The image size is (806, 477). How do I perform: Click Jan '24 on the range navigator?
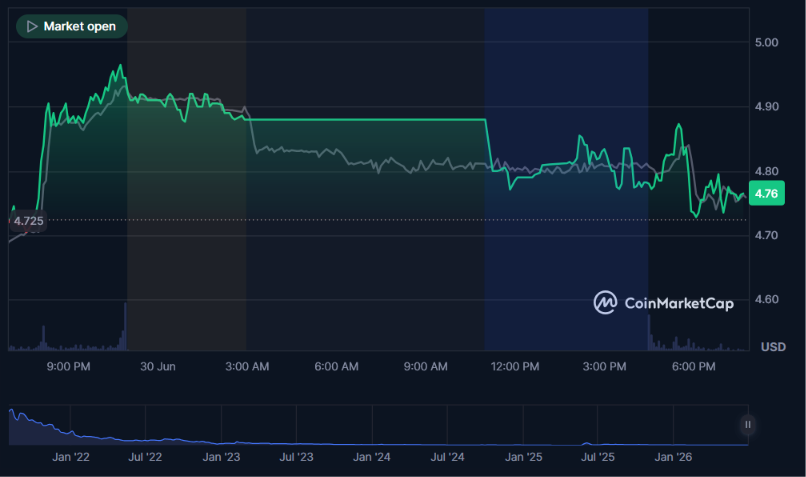pos(372,457)
